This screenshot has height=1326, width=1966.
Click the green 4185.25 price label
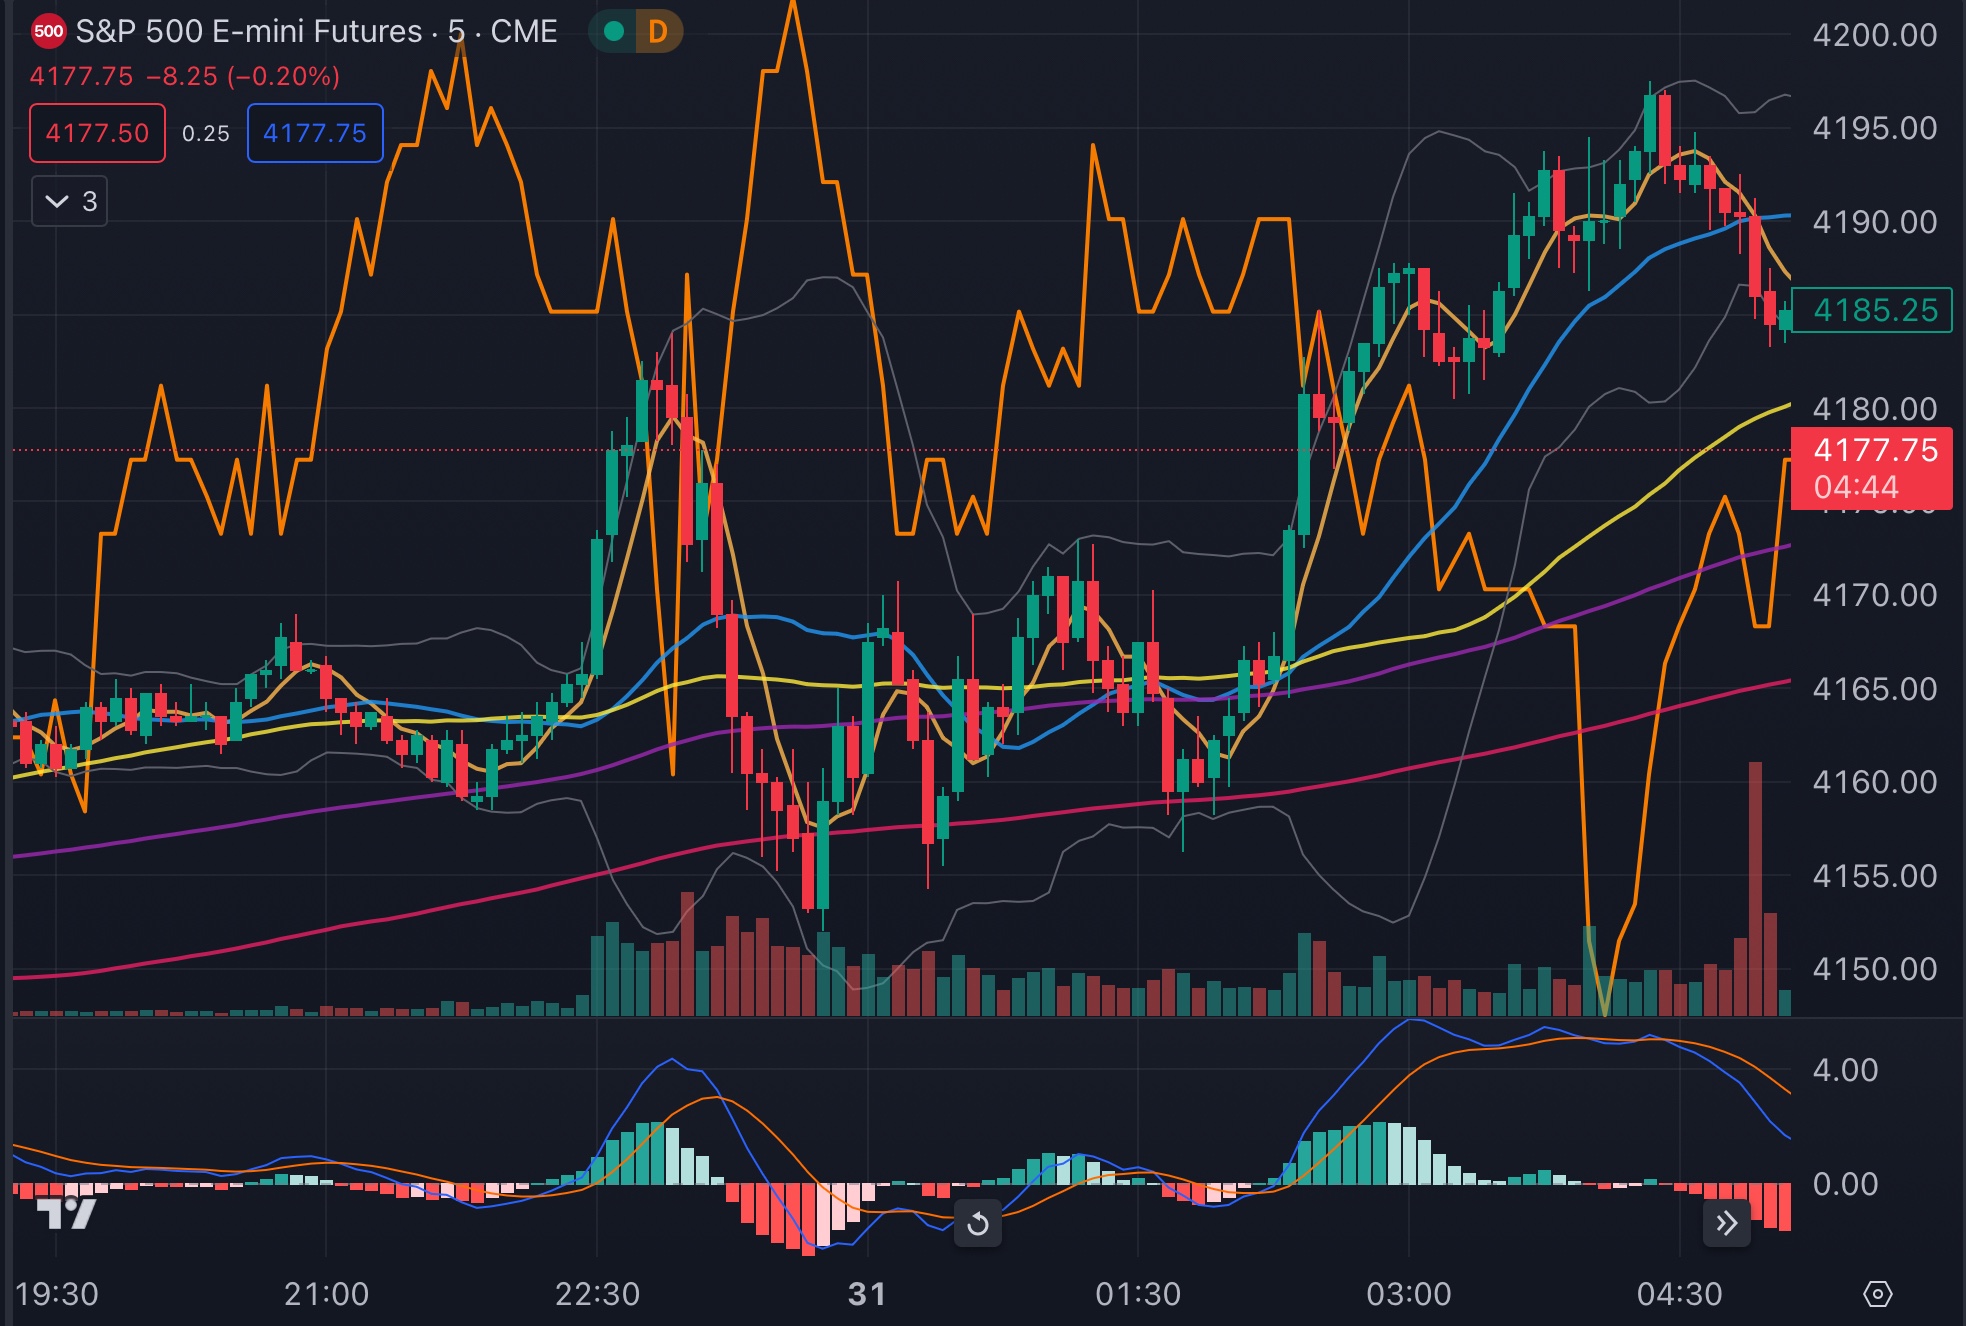point(1873,310)
